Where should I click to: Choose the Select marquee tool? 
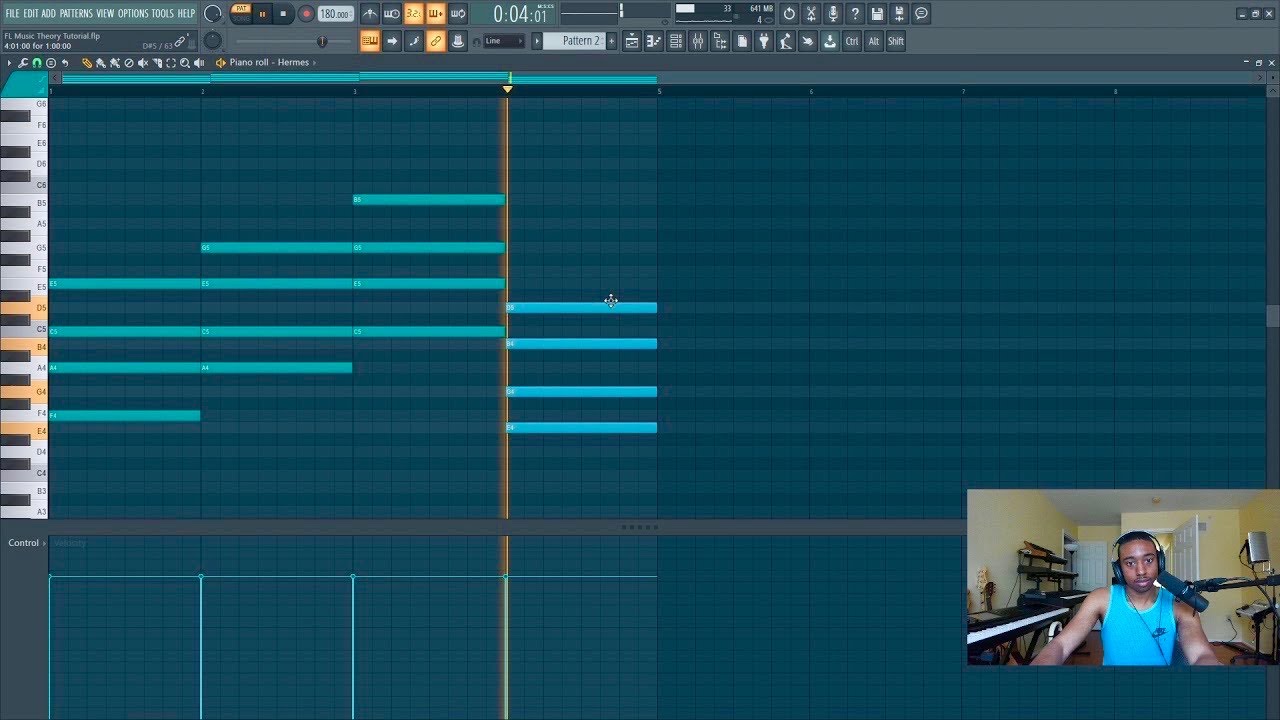pyautogui.click(x=171, y=63)
